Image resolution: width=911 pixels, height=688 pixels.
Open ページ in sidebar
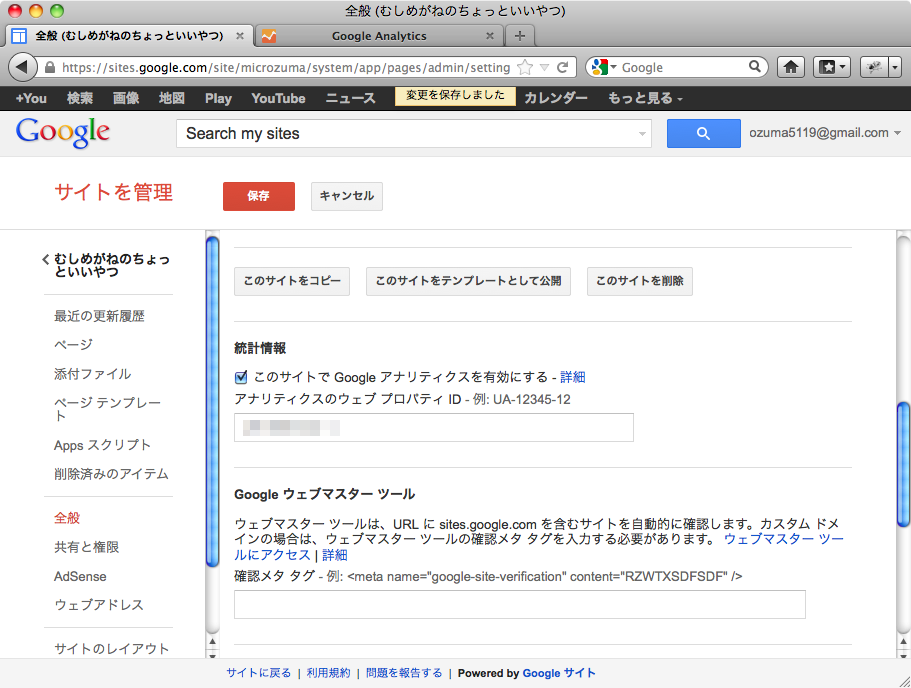(x=73, y=345)
